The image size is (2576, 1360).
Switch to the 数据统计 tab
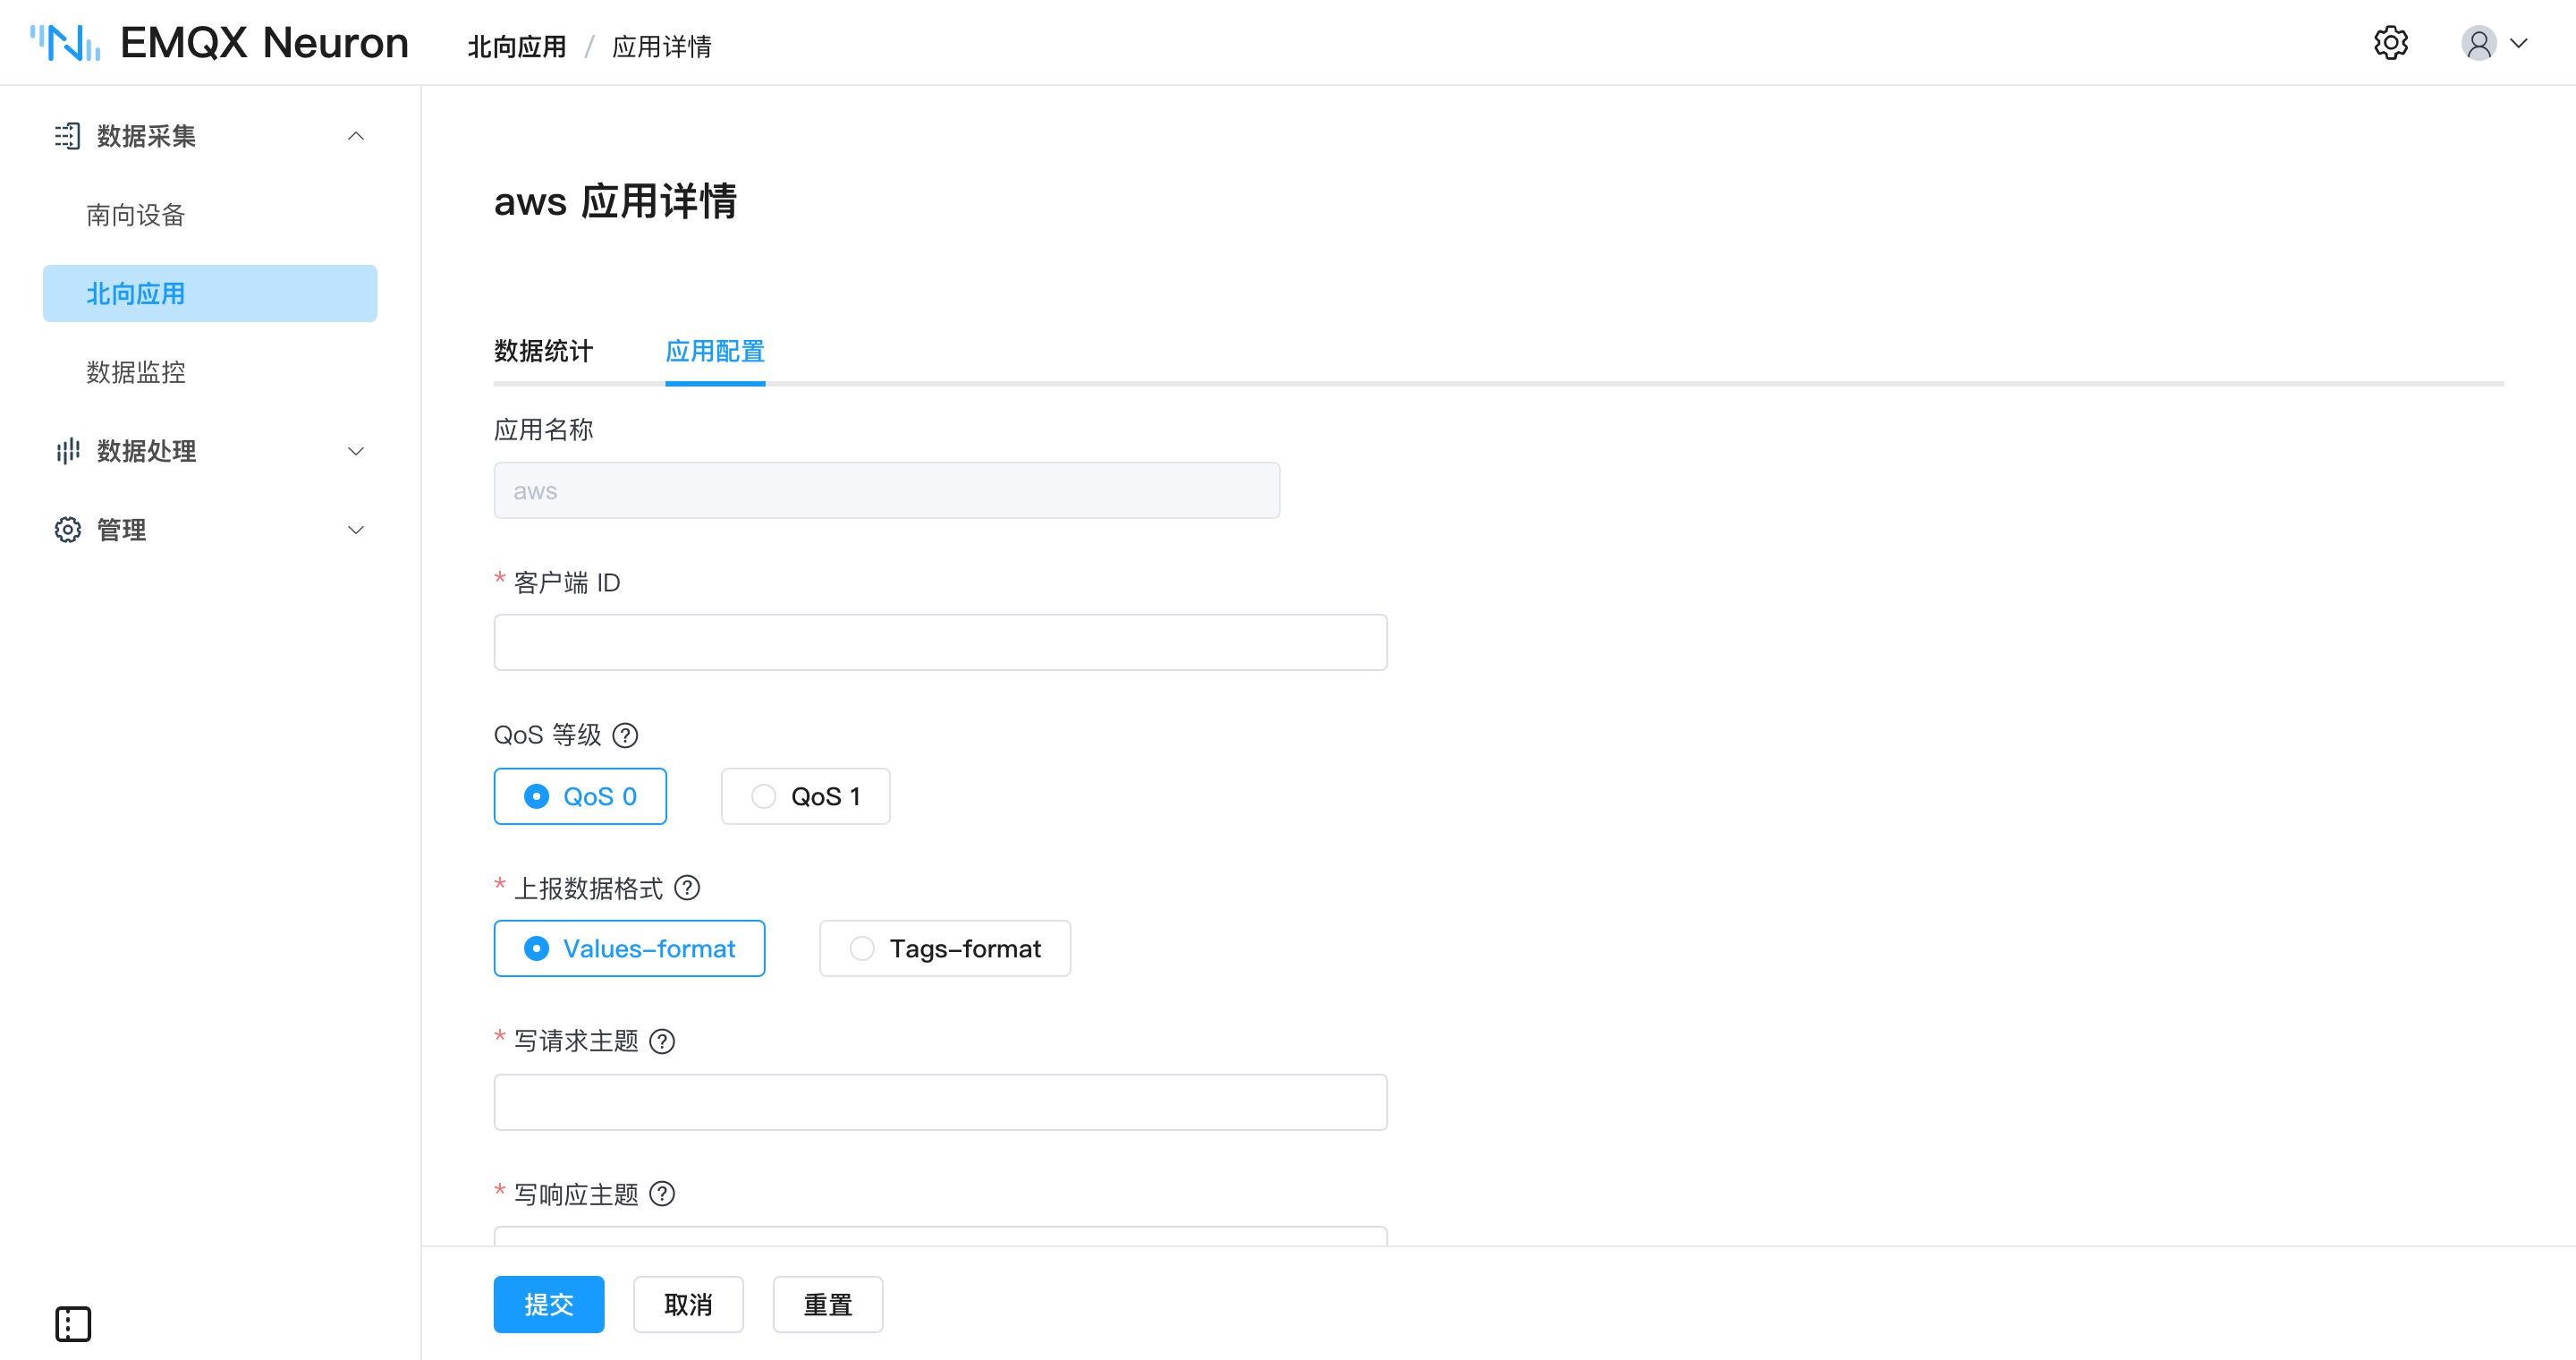(543, 351)
